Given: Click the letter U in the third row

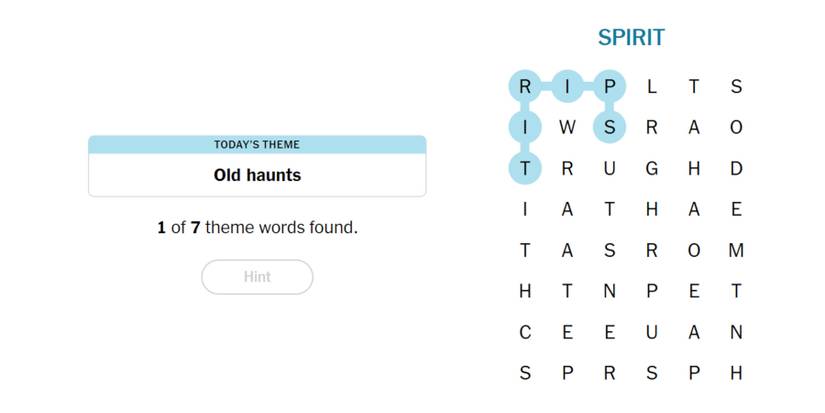Looking at the screenshot, I should (x=609, y=169).
